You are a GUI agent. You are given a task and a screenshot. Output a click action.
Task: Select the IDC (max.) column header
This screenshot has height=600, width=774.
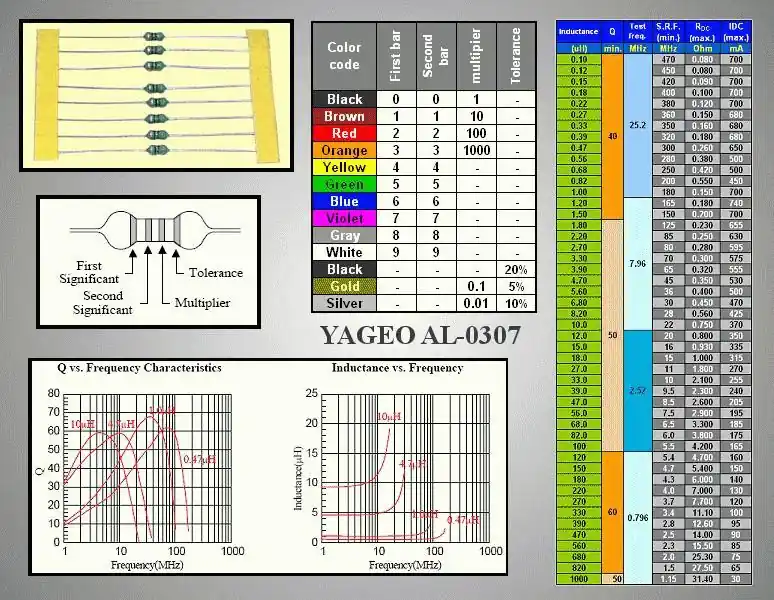point(736,31)
